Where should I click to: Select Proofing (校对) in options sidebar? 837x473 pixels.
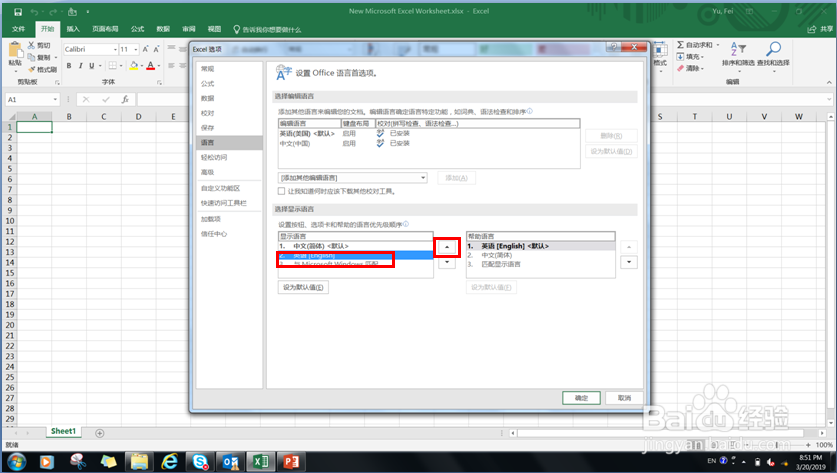tap(228, 113)
